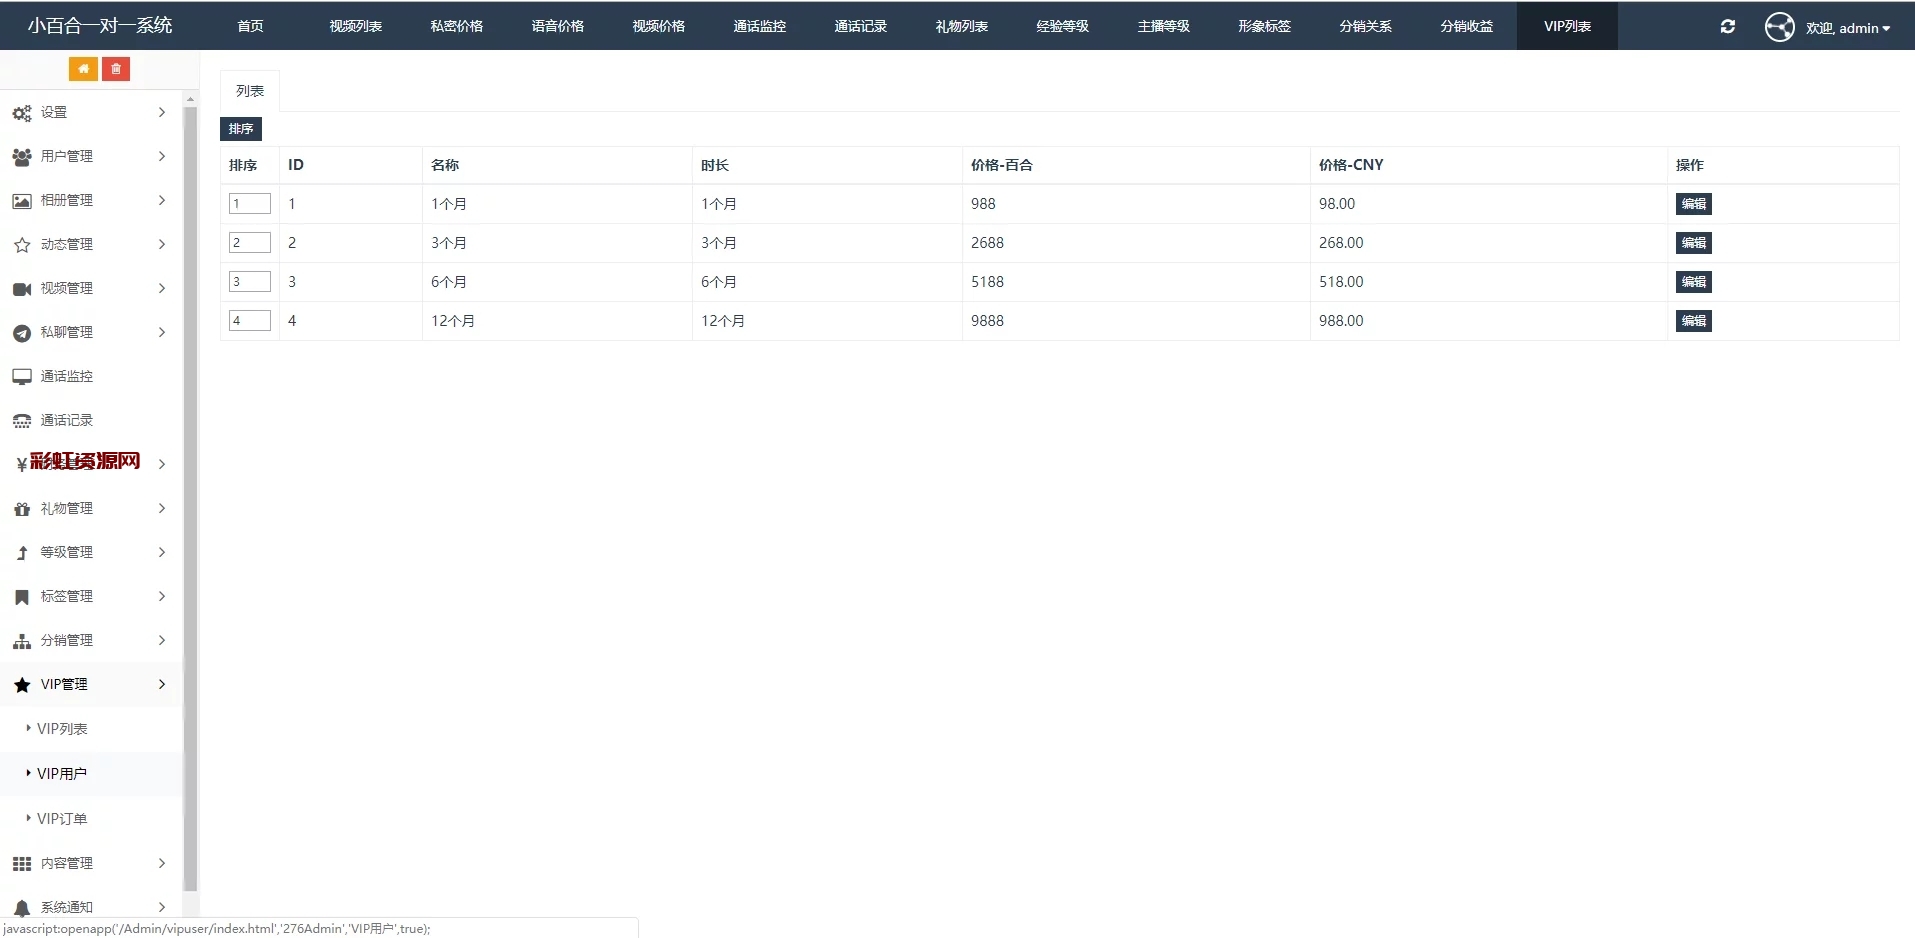Click the VIP管理 star icon
This screenshot has width=1915, height=938.
[x=22, y=685]
